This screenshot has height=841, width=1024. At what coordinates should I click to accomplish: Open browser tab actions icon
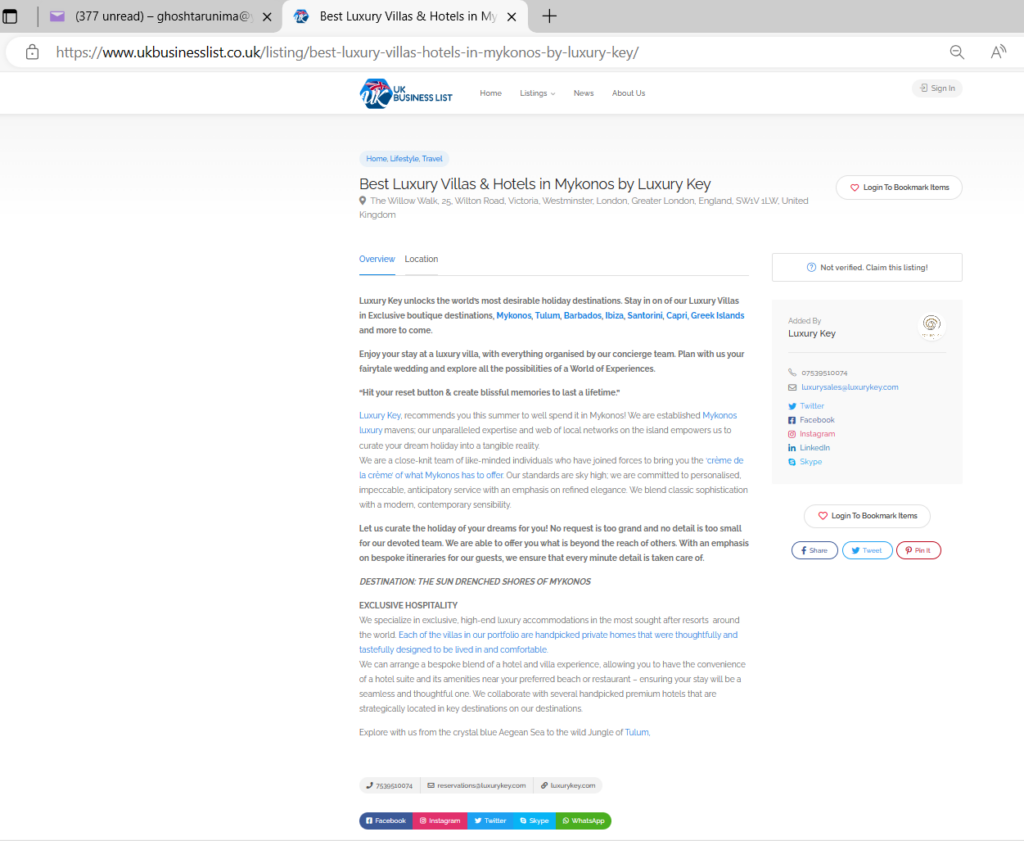point(10,17)
